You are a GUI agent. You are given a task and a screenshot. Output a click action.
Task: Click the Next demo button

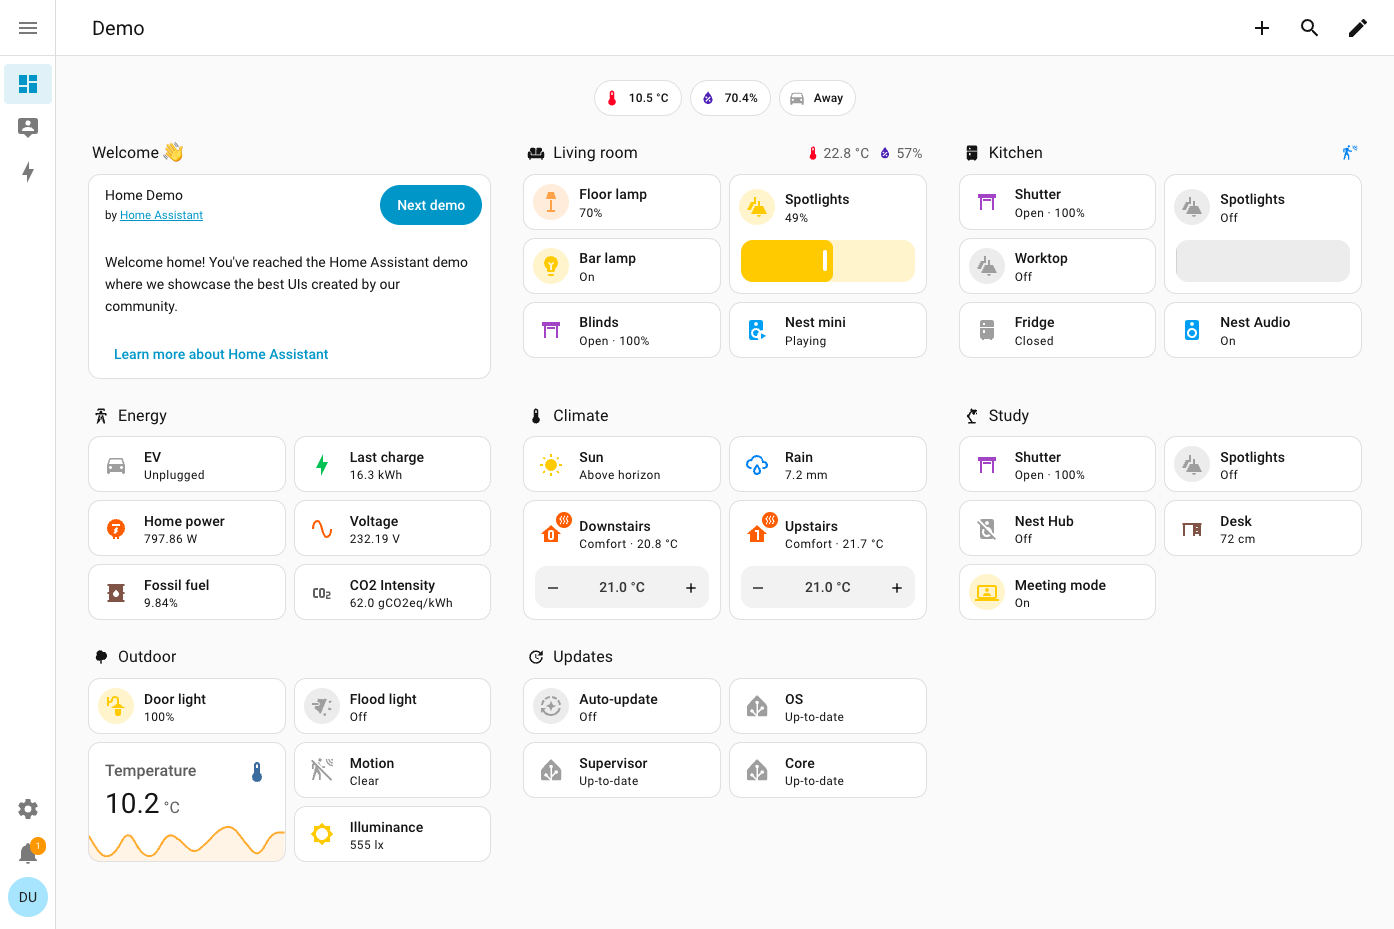[431, 205]
